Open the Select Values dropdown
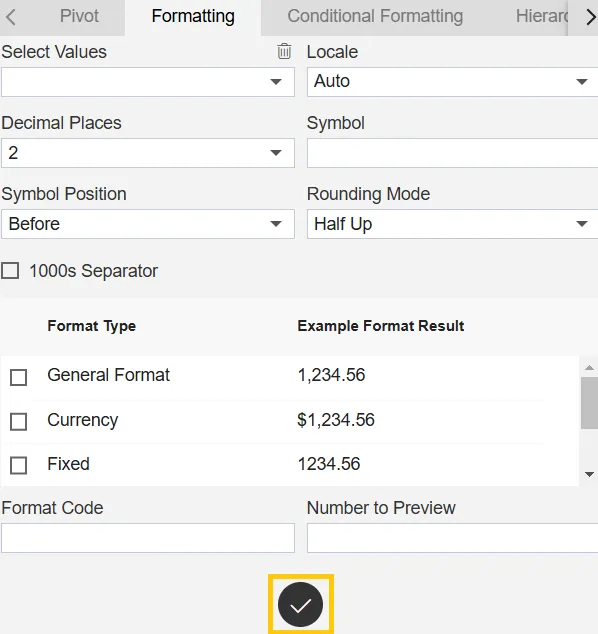 point(148,82)
